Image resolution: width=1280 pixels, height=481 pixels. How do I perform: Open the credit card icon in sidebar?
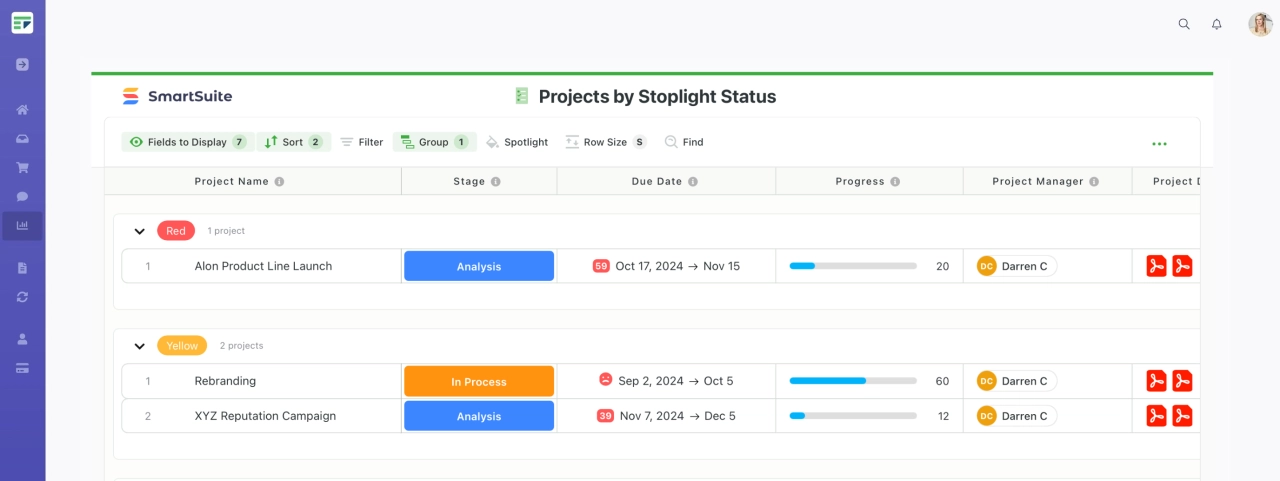22,368
